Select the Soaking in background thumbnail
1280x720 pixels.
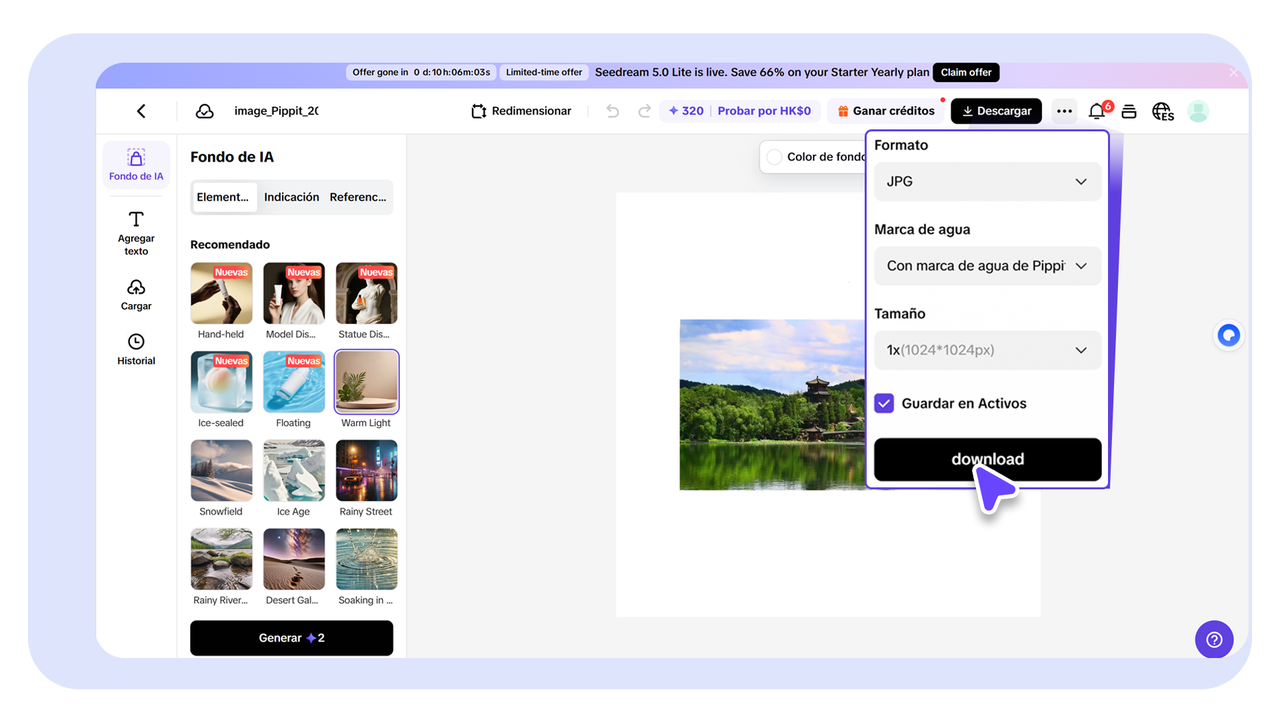point(366,560)
